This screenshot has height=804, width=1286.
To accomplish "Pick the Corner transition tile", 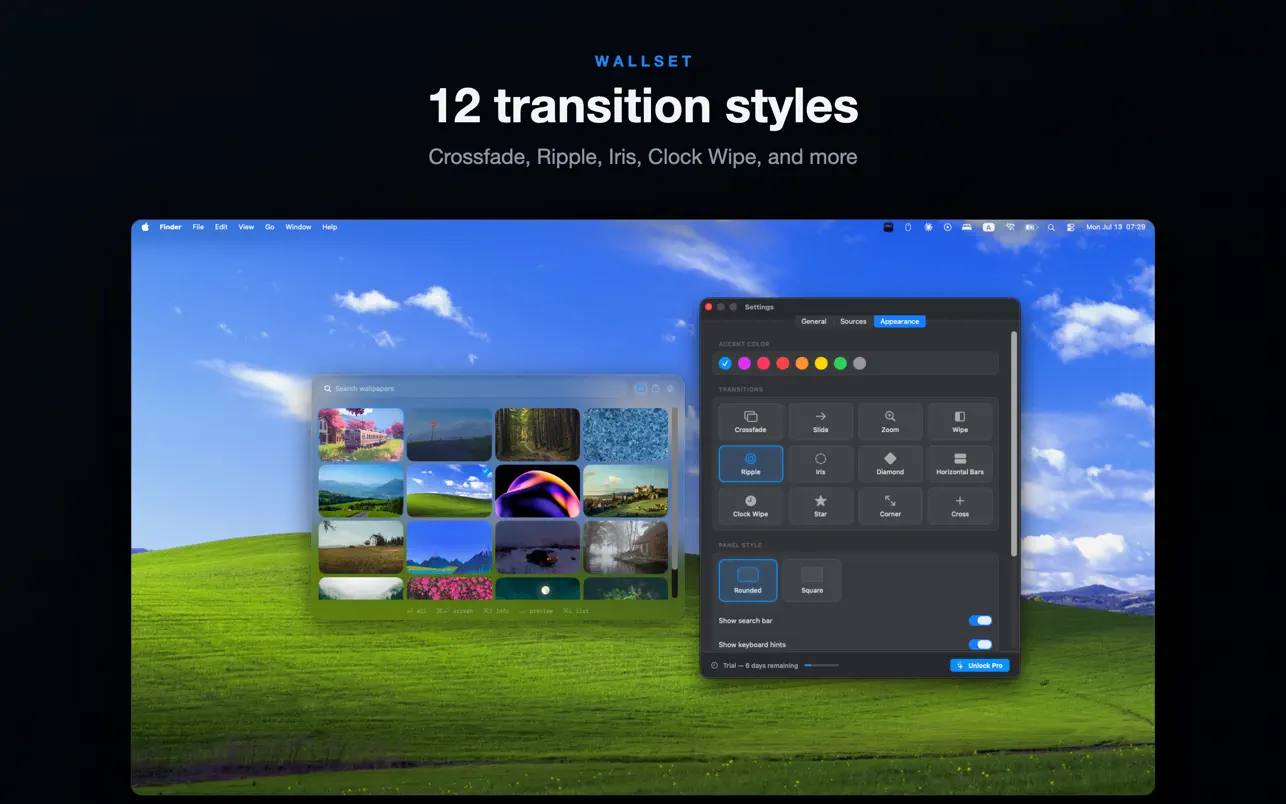I will [x=890, y=505].
